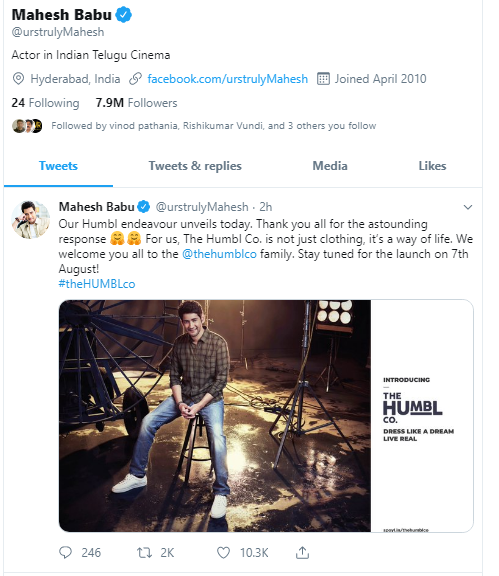Screen dimensions: 499x576
Task: Click the calendar joined-date icon
Action: click(323, 79)
